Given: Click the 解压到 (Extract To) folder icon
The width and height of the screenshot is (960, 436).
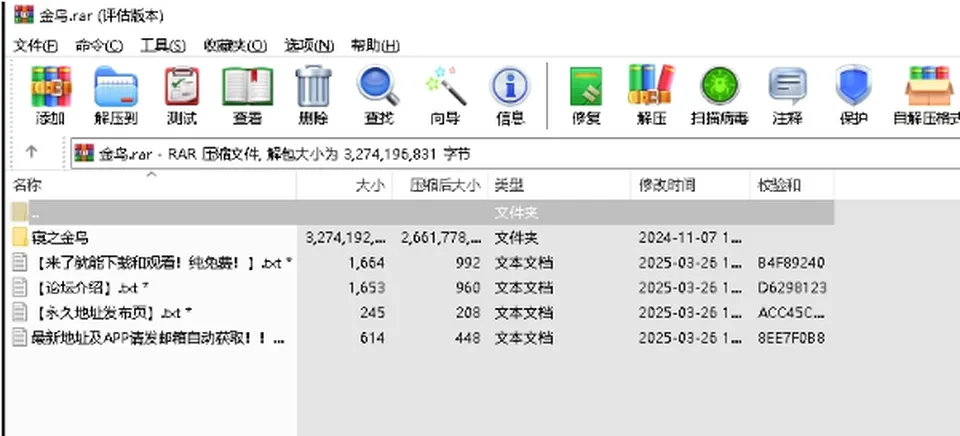Looking at the screenshot, I should [116, 86].
